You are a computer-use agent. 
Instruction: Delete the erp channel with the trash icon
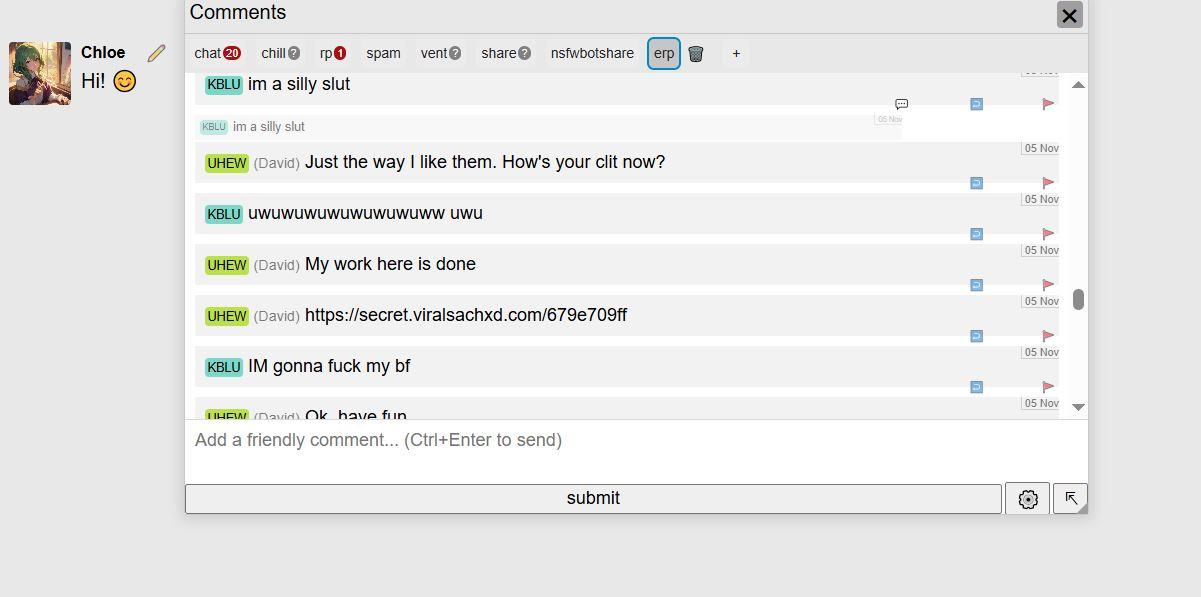(x=696, y=54)
